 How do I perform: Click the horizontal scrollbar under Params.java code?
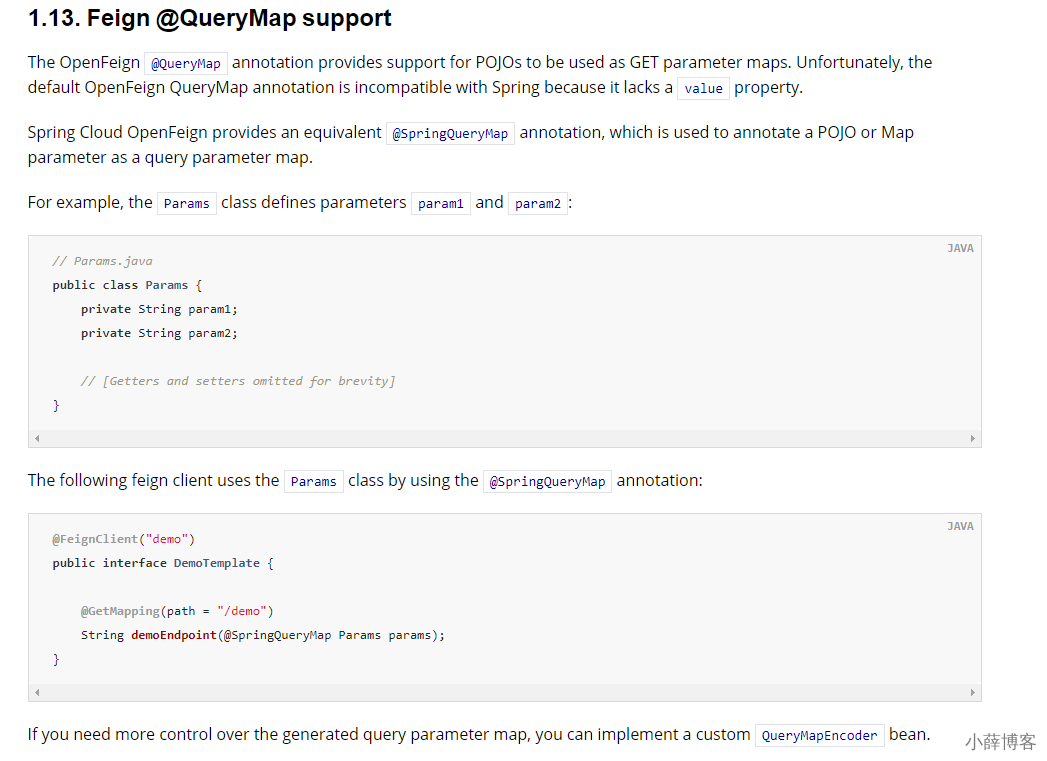tap(505, 439)
